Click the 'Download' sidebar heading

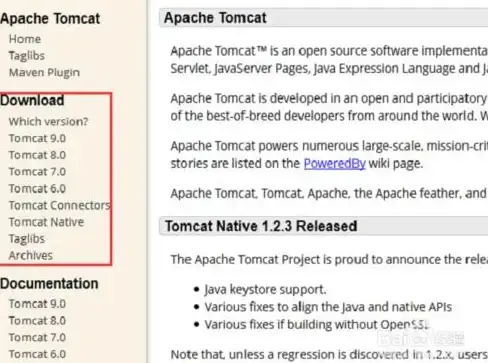coord(32,100)
